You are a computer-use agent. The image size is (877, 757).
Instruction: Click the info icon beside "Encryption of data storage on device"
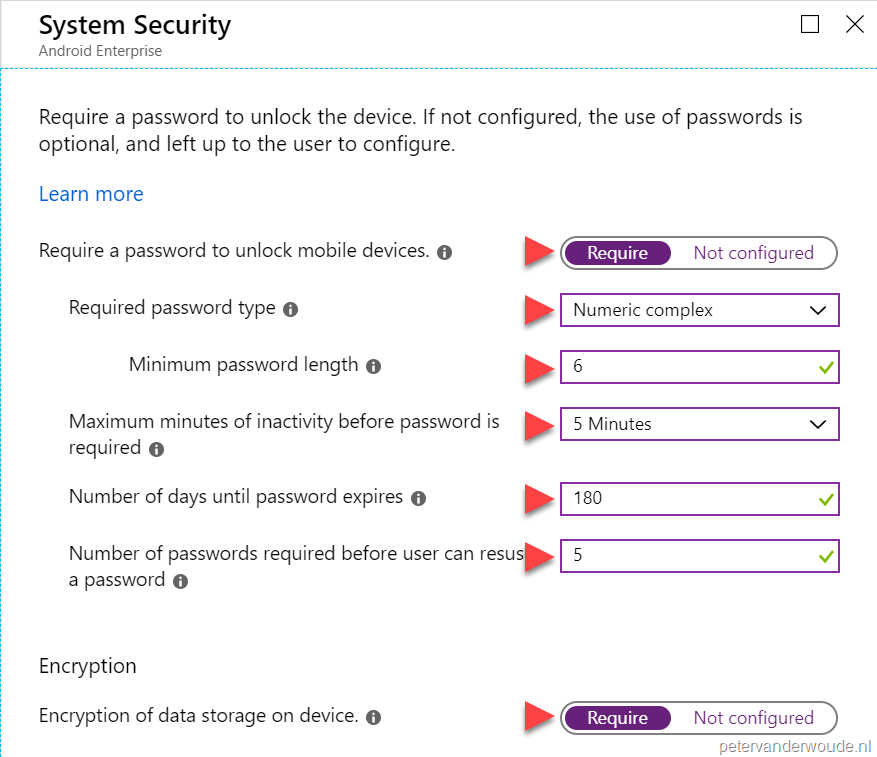pos(373,717)
